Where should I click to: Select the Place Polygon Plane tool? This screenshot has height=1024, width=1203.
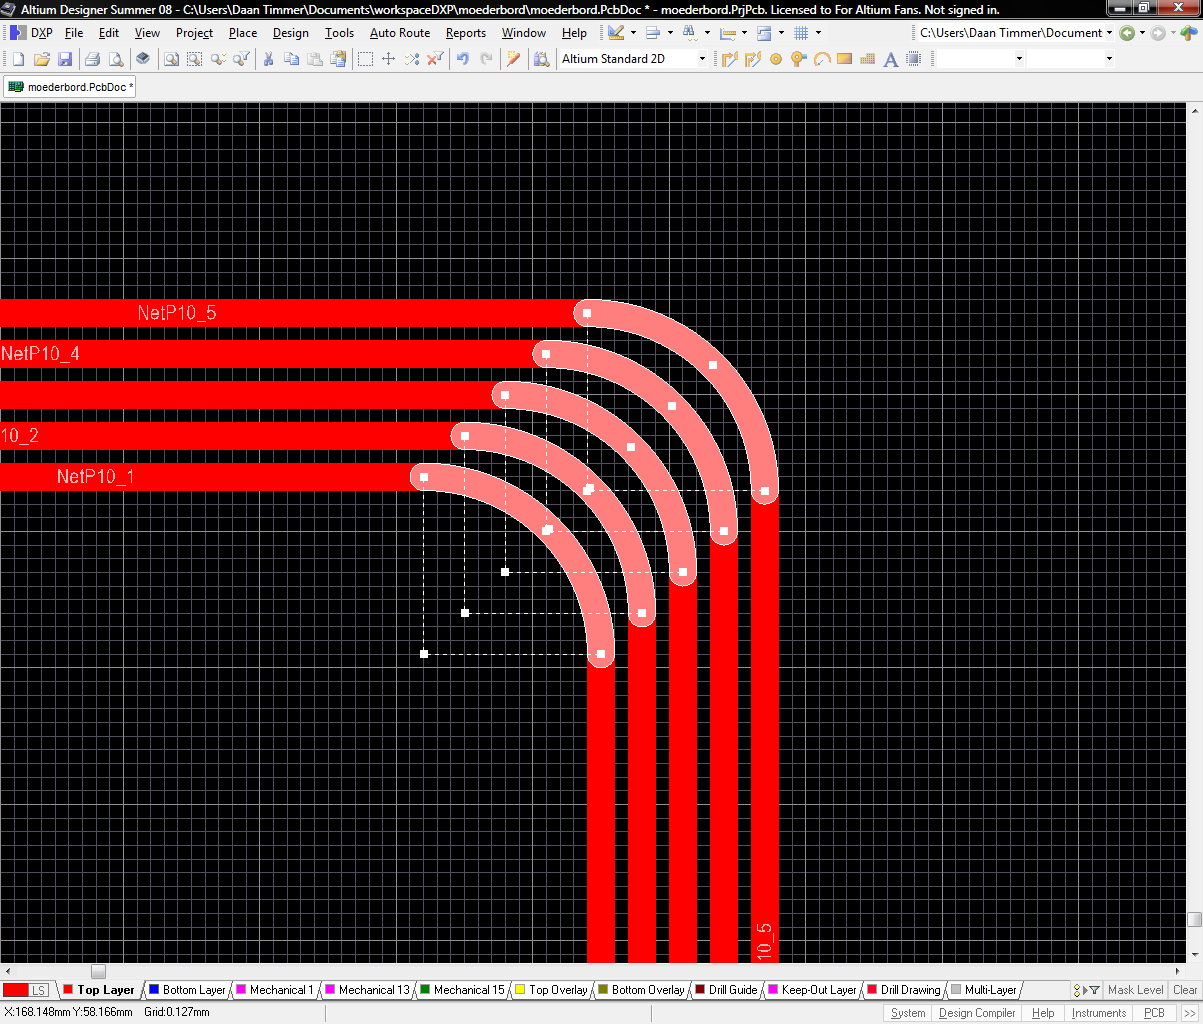(867, 59)
